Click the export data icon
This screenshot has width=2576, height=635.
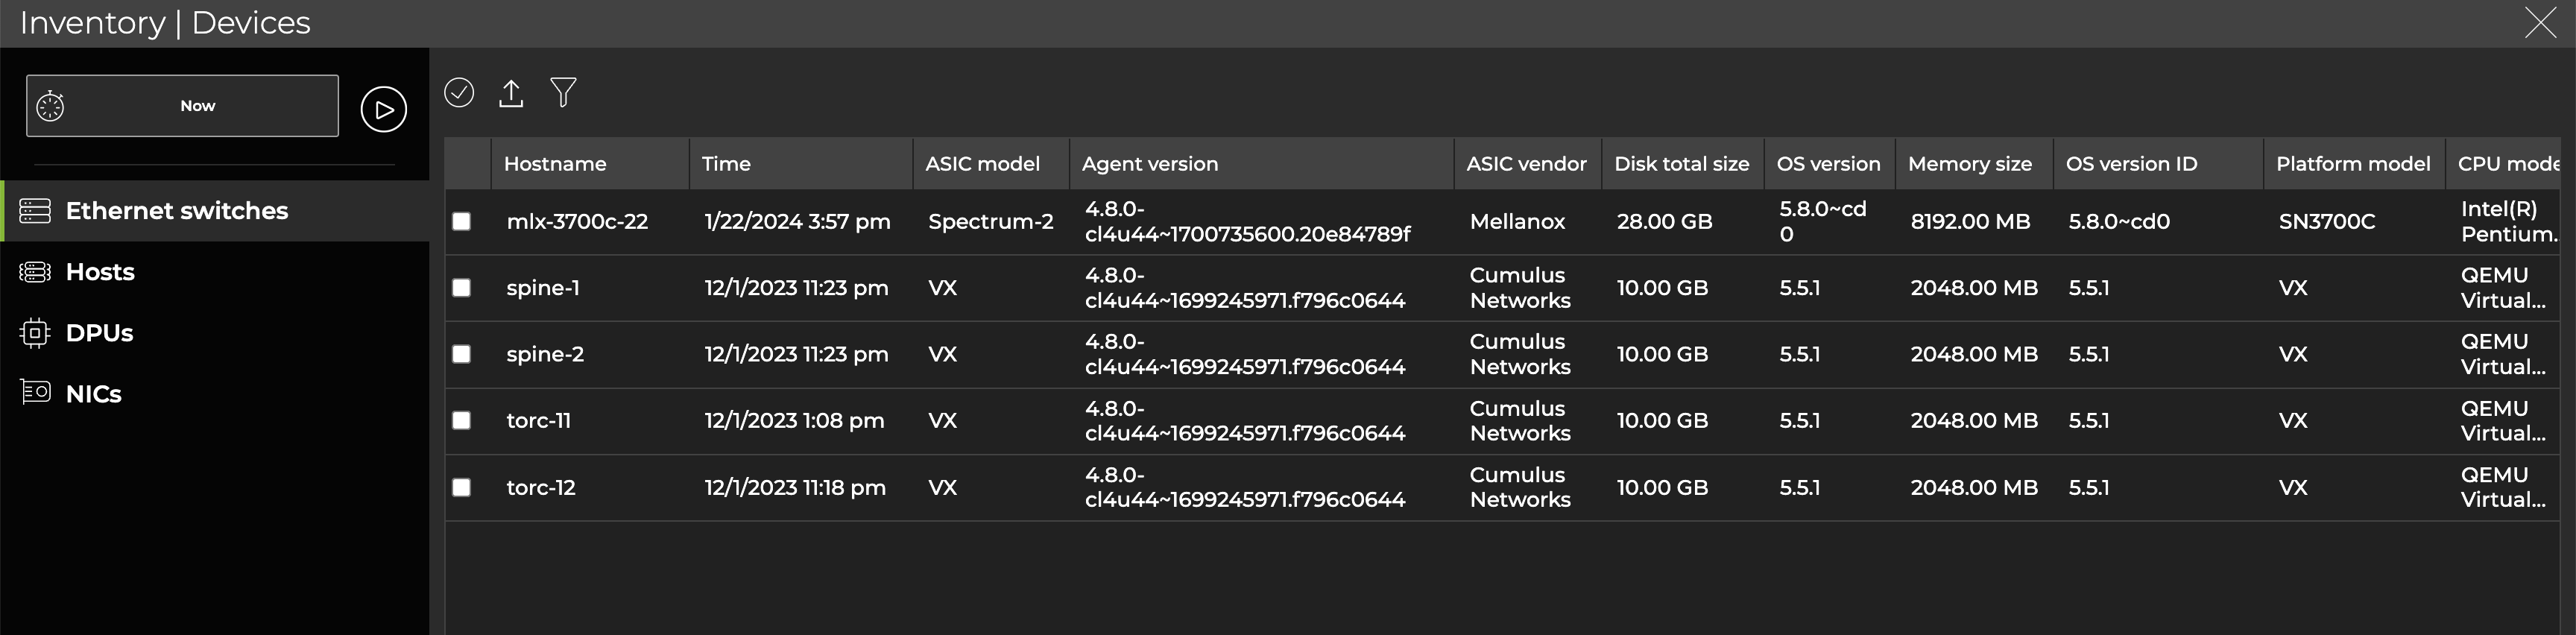pos(511,92)
